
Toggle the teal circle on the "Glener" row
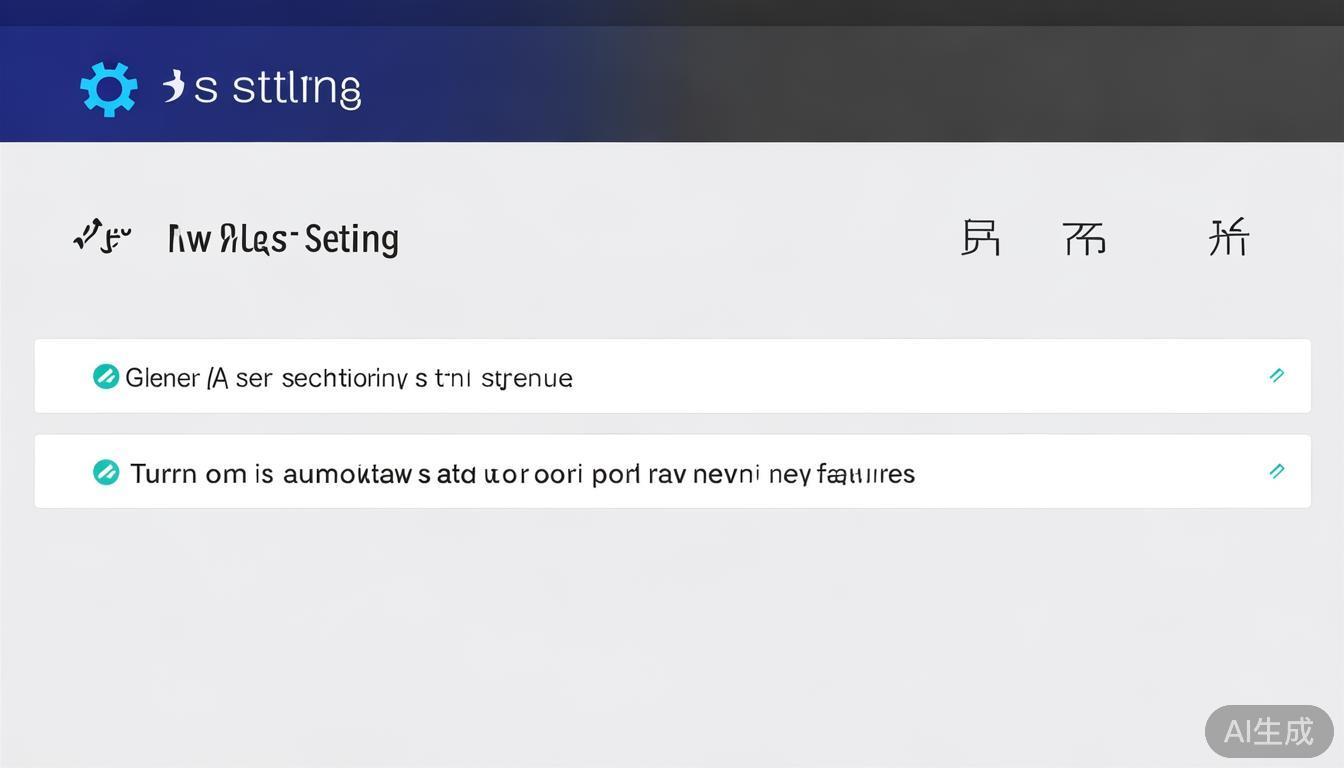[x=106, y=376]
